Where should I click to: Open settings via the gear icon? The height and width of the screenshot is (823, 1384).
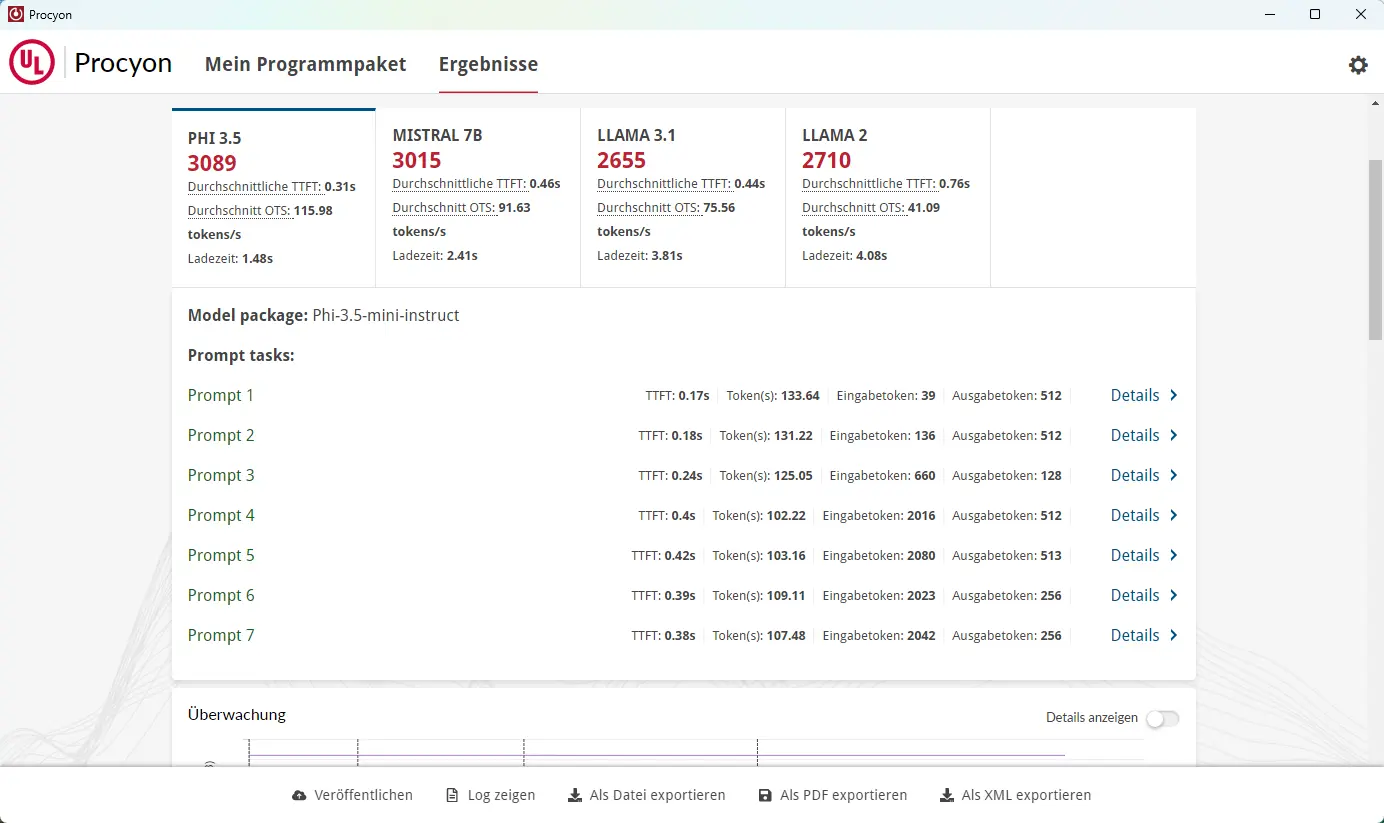point(1357,65)
